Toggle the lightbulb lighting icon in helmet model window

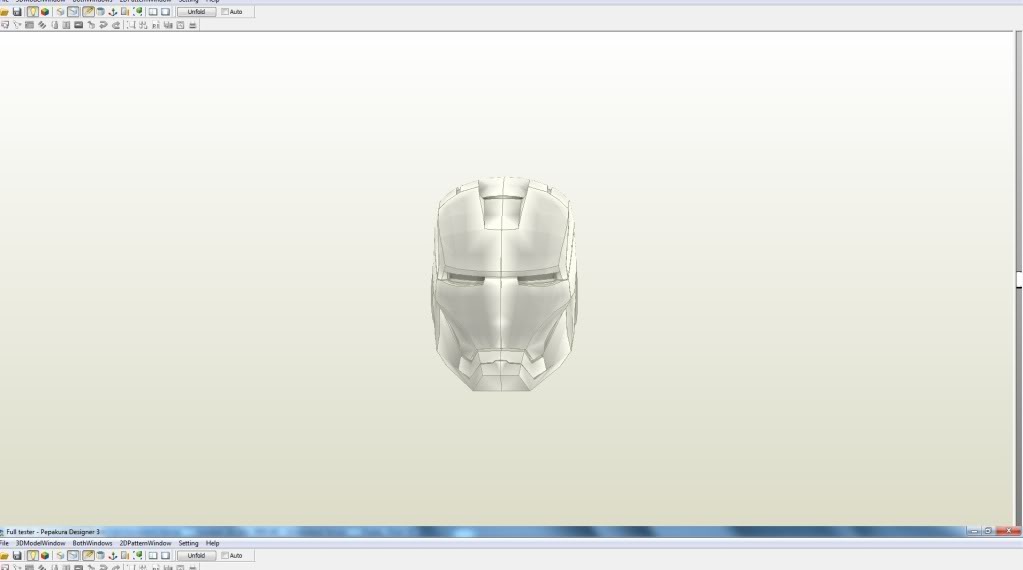33,12
